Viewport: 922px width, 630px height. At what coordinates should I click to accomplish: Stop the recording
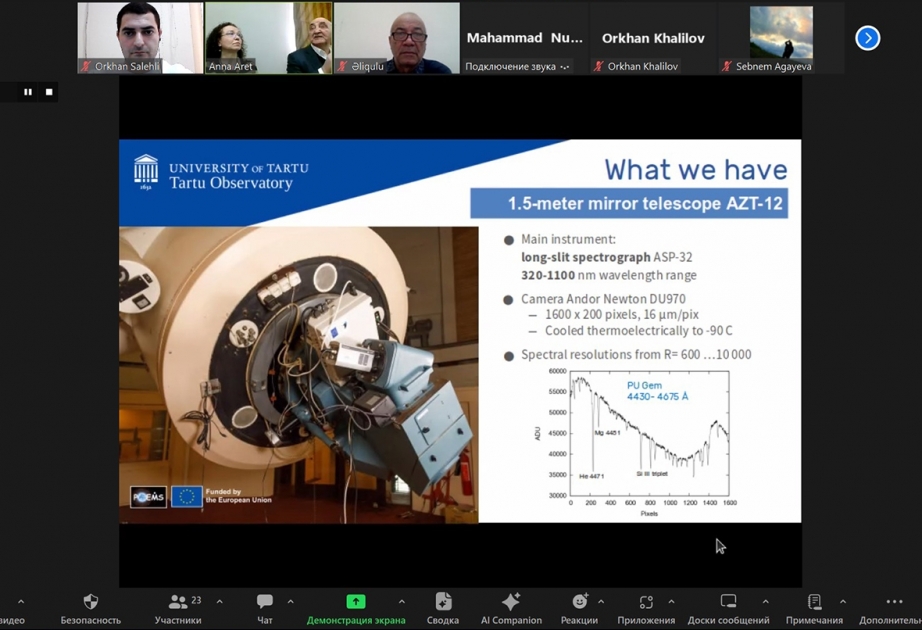[49, 92]
